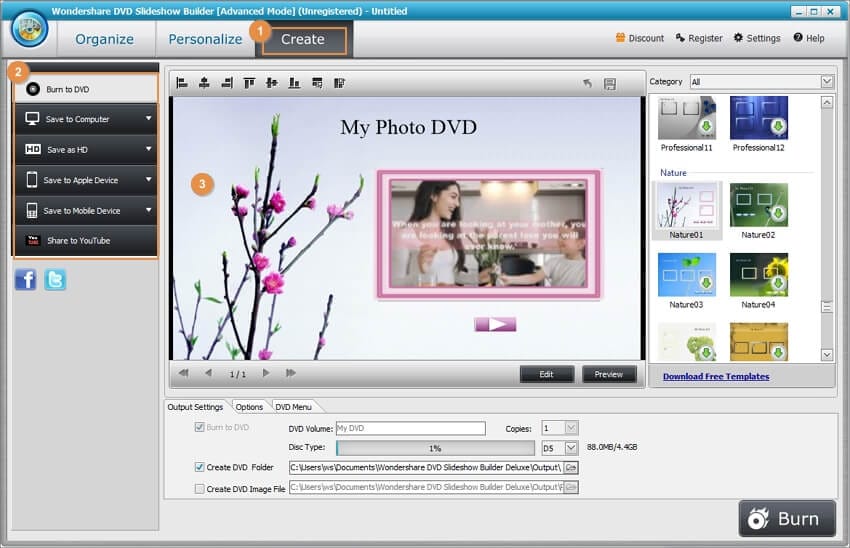The height and width of the screenshot is (548, 850).
Task: Open the Help menu
Action: pos(809,38)
